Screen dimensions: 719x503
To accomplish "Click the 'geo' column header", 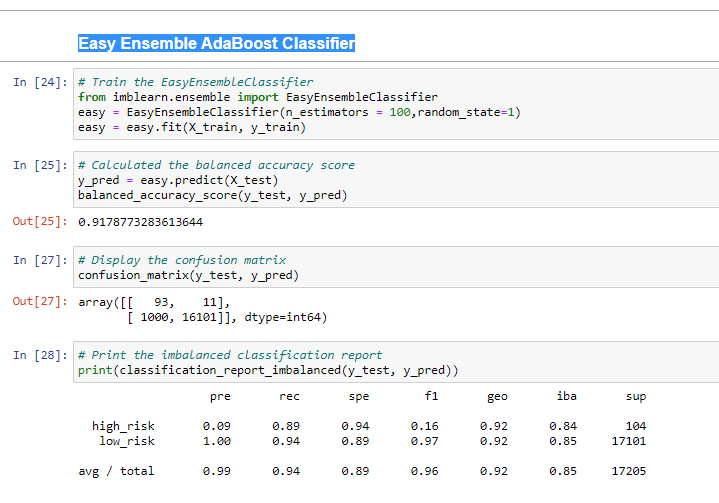I will coord(497,397).
